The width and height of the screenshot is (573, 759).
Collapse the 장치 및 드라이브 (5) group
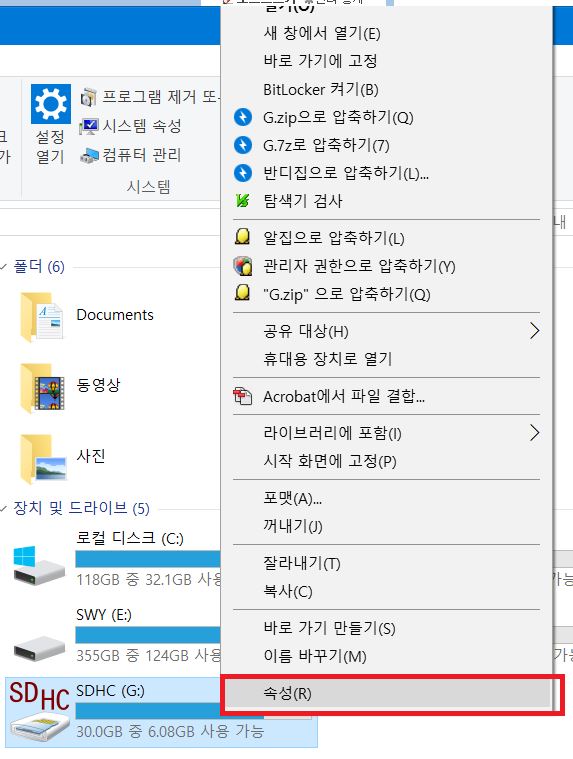pyautogui.click(x=4, y=508)
